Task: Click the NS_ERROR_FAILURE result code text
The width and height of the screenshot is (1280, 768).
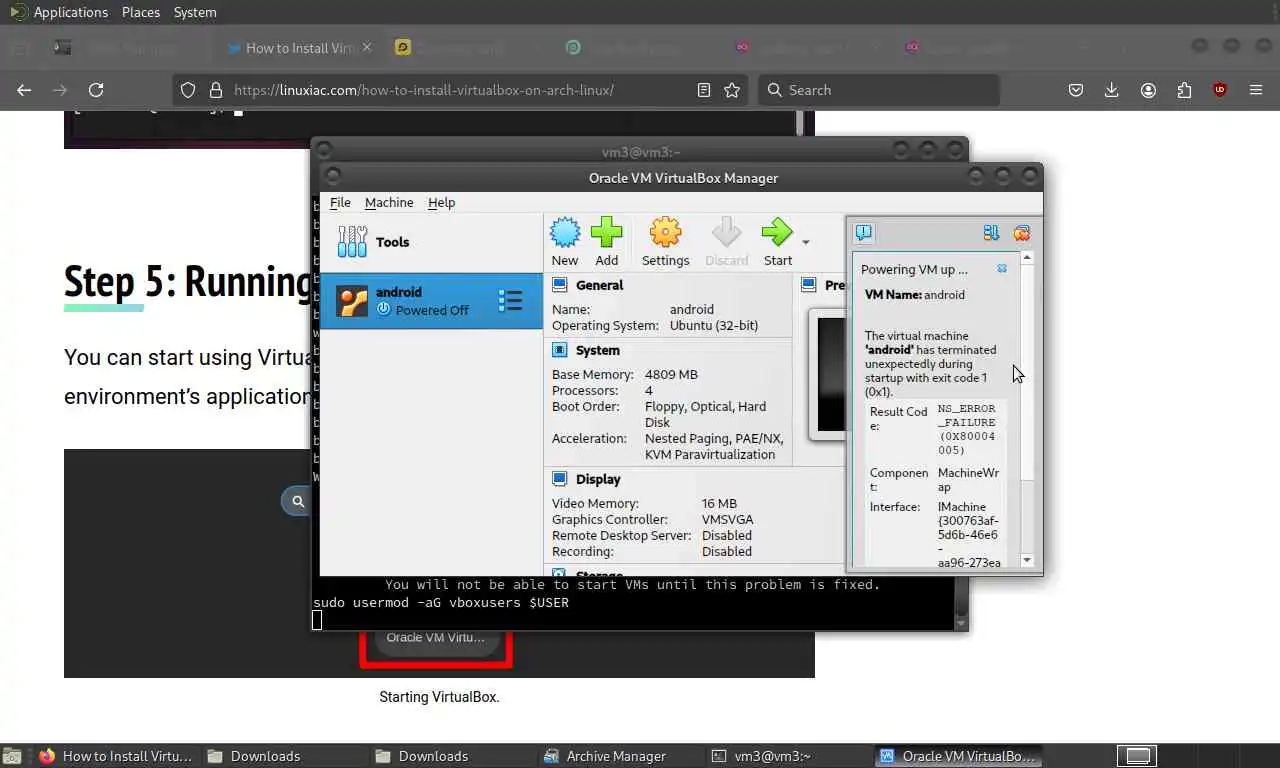Action: pos(966,429)
